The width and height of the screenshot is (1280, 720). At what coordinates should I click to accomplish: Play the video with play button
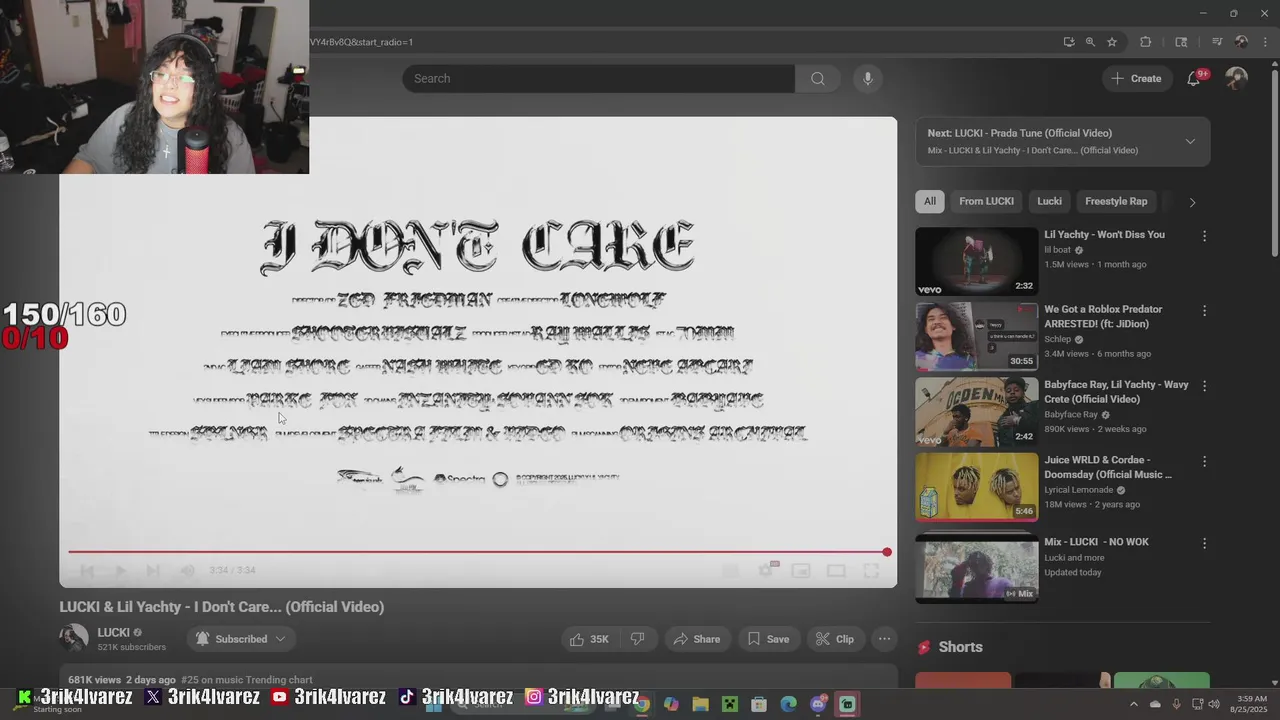(120, 570)
